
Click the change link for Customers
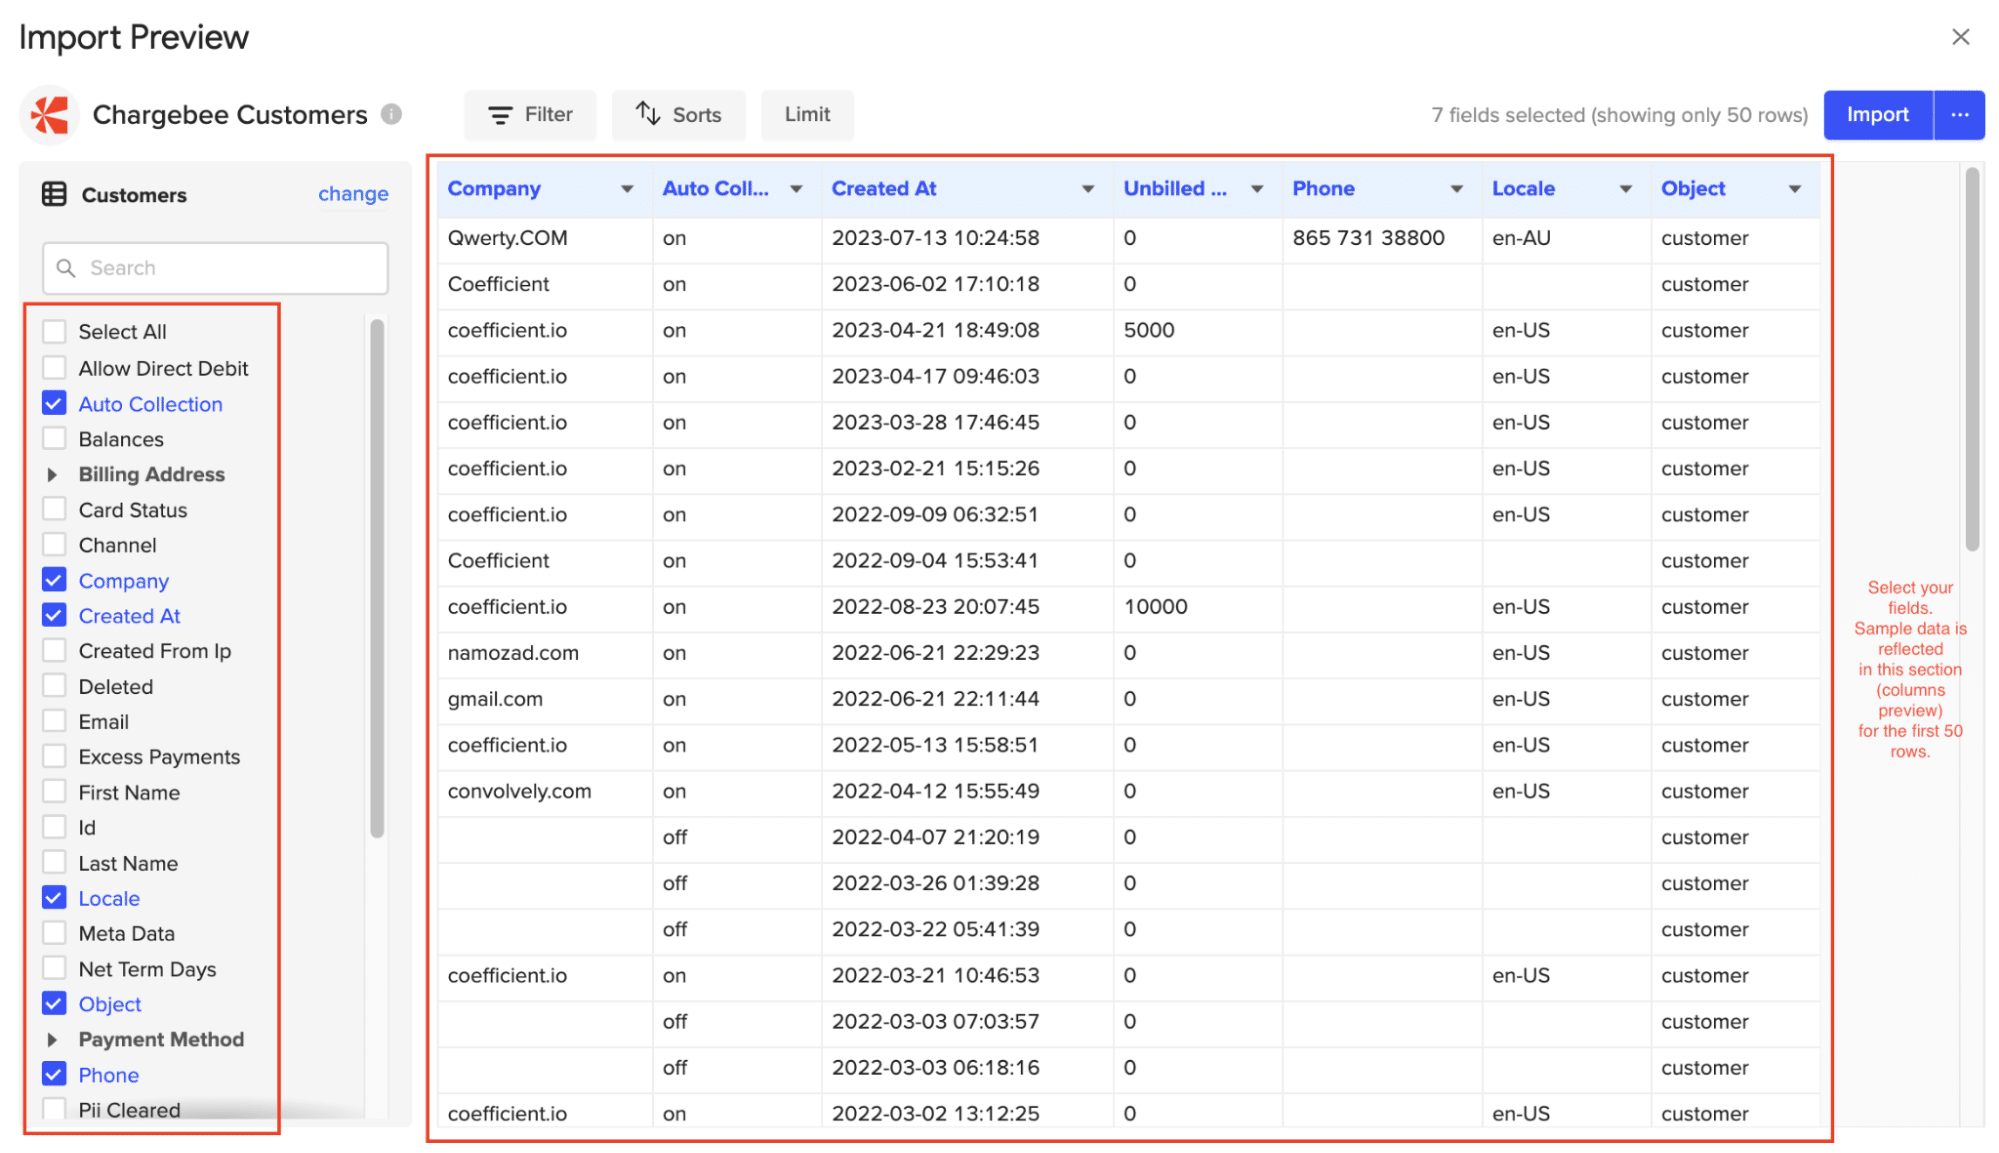coord(353,194)
